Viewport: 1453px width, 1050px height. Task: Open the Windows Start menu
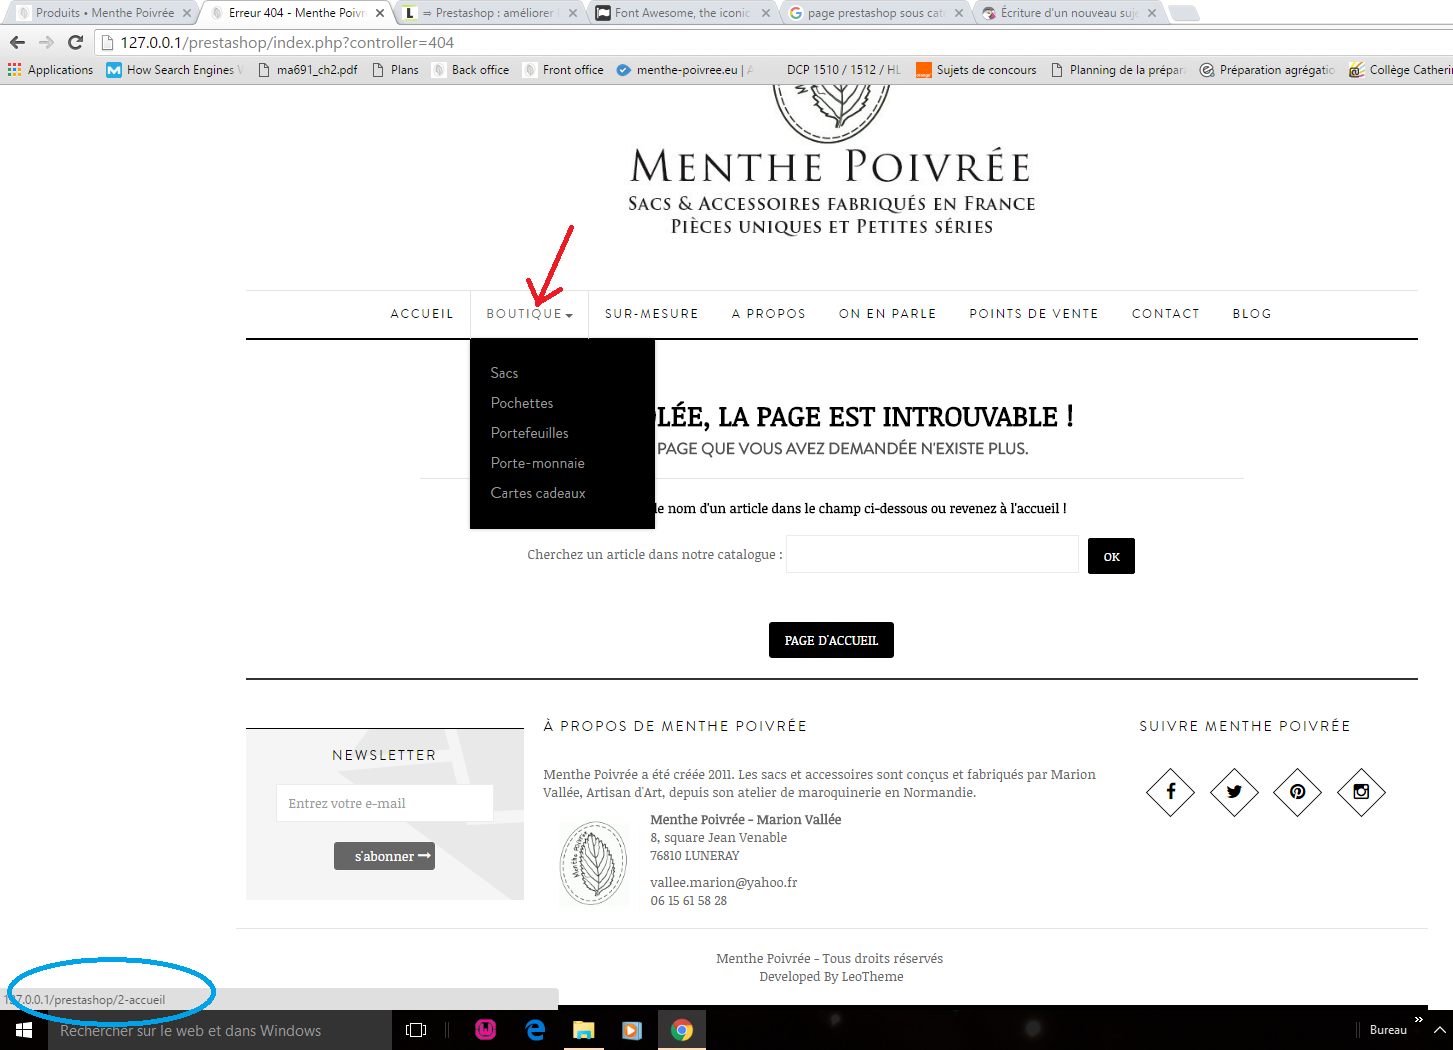24,1030
